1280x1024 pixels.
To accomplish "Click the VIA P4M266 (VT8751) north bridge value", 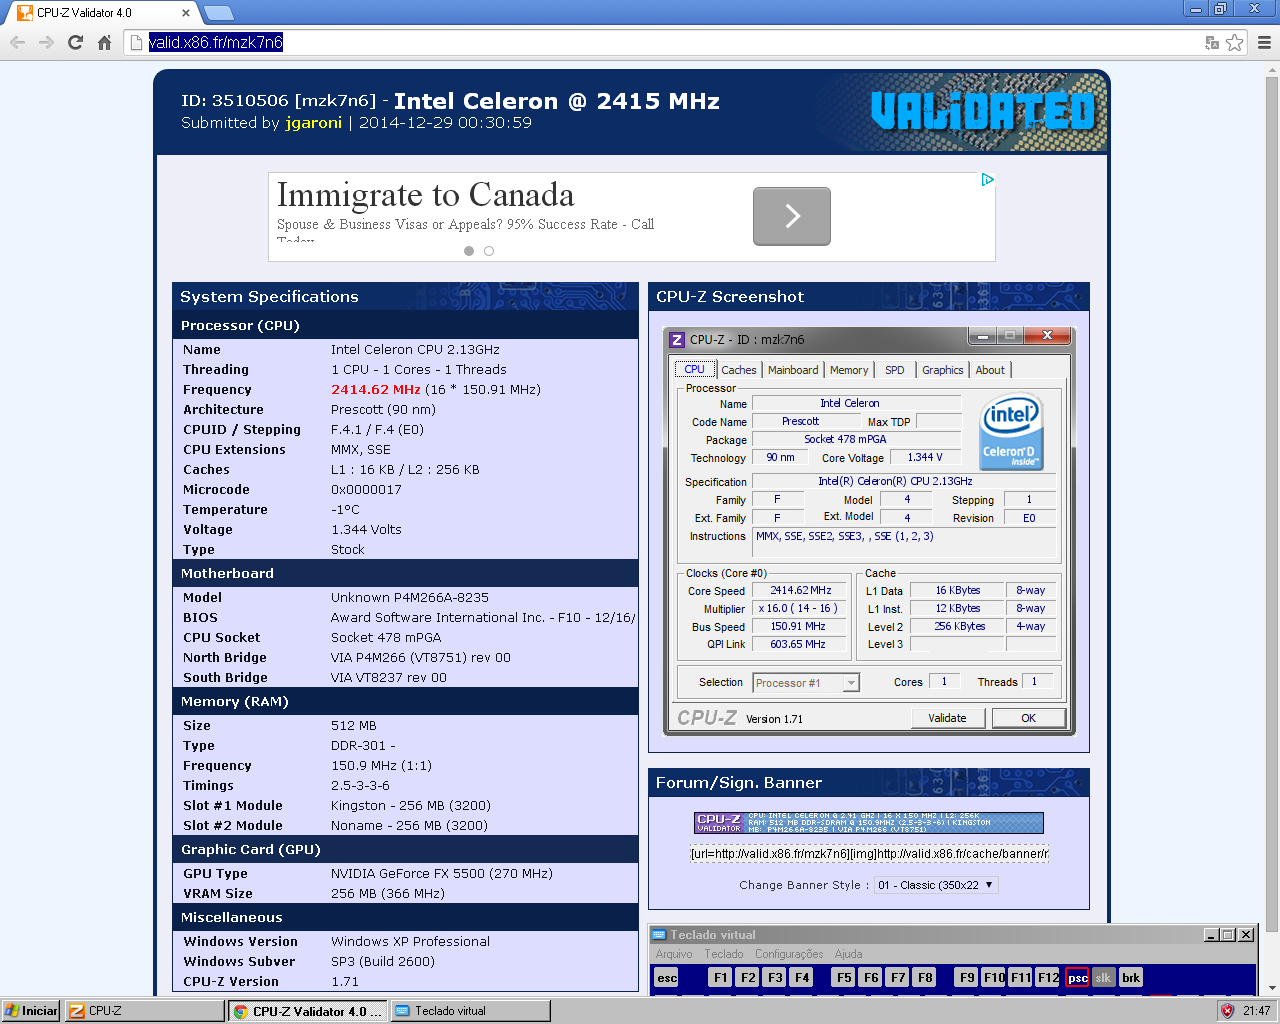I will click(x=421, y=658).
